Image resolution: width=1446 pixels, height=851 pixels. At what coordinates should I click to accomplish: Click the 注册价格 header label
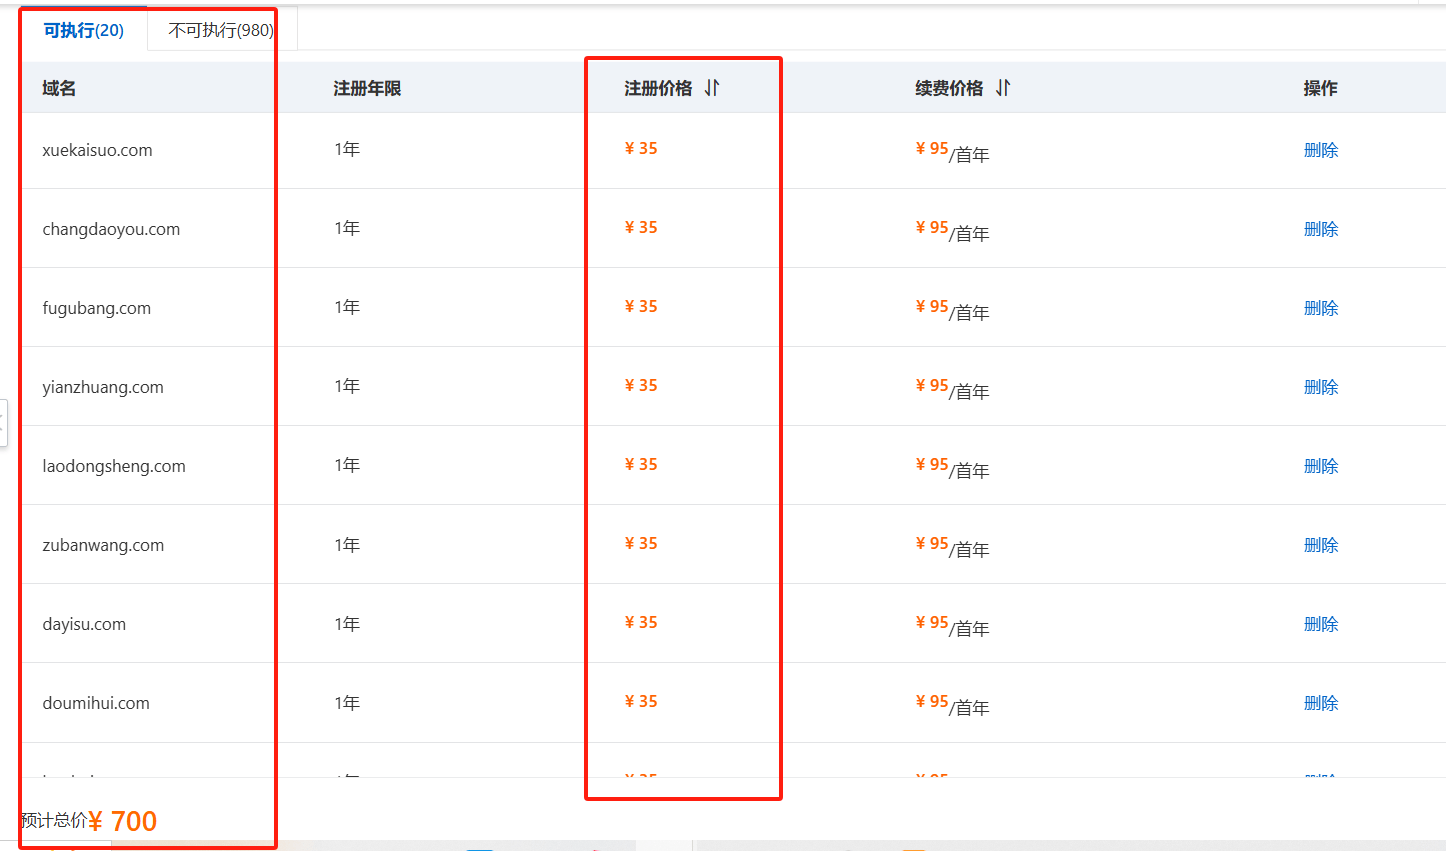point(658,88)
